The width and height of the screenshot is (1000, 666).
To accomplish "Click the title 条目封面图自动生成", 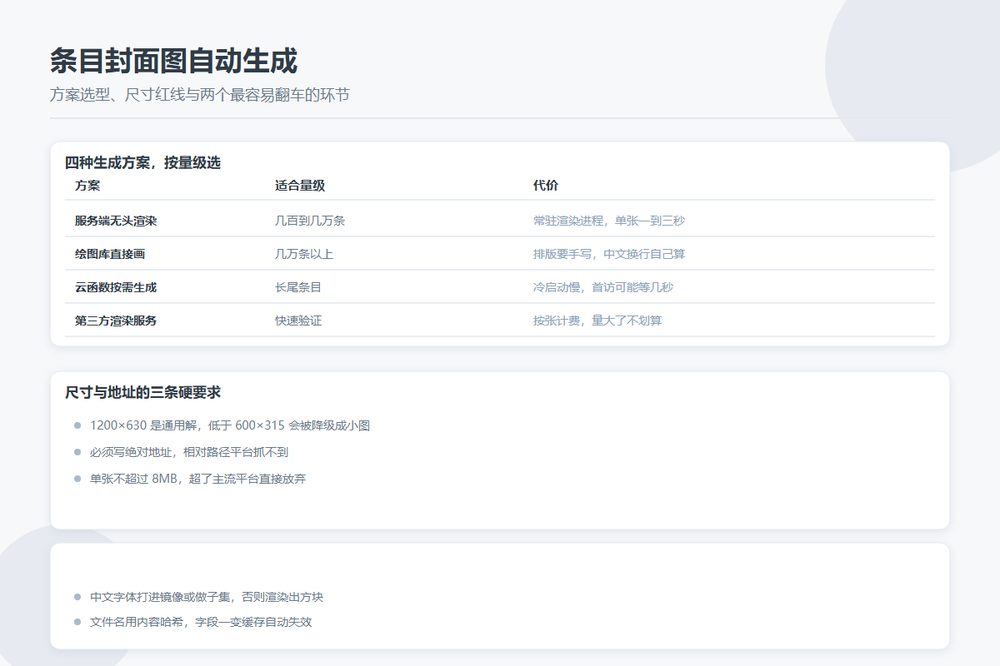I will click(173, 61).
